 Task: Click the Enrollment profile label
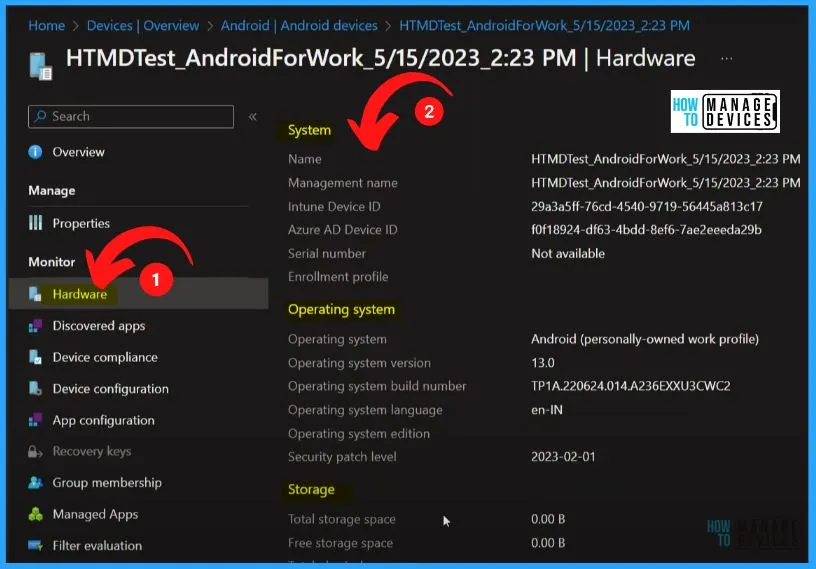[x=338, y=277]
